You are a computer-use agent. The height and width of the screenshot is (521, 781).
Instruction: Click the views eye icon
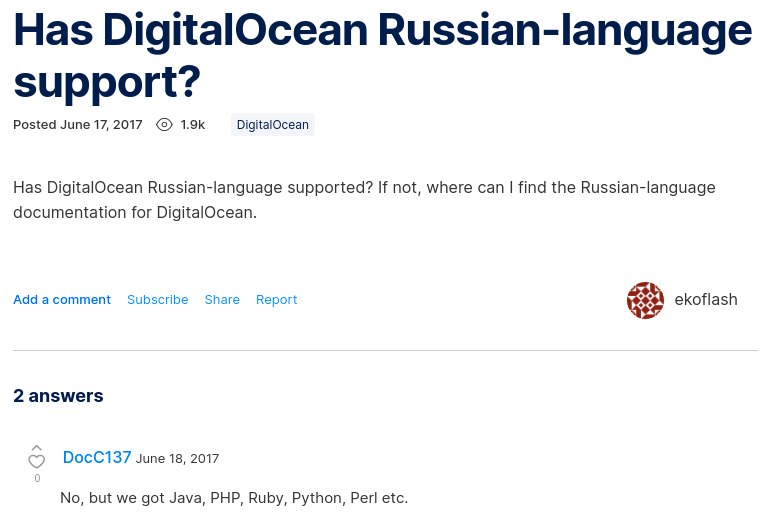click(164, 125)
